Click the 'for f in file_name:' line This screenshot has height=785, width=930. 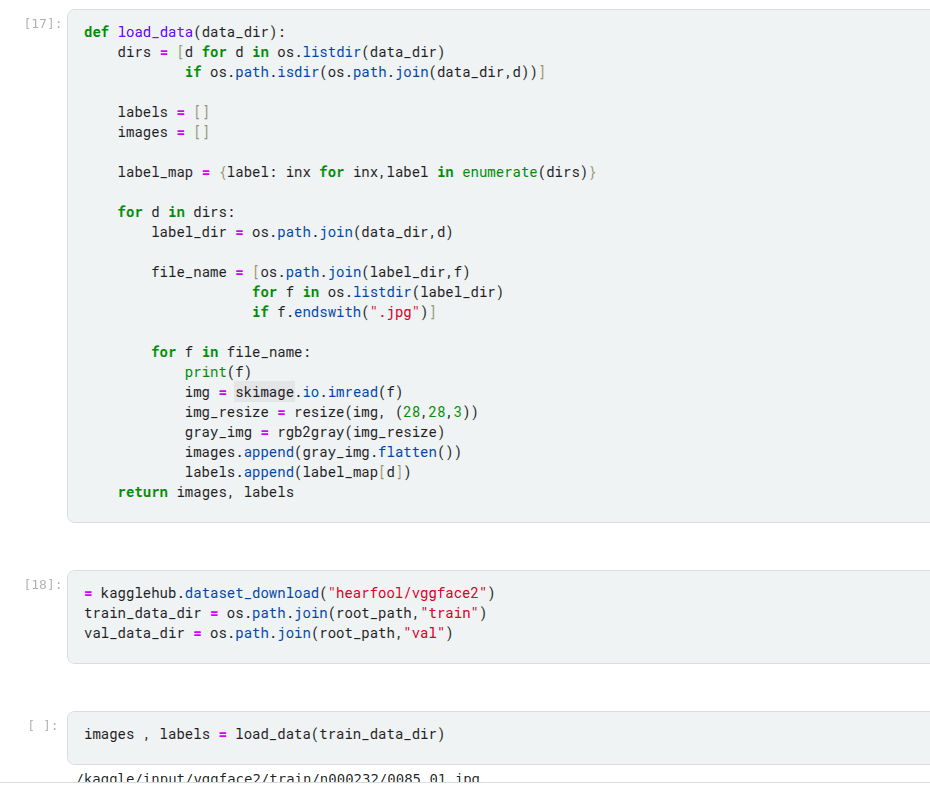pyautogui.click(x=231, y=352)
